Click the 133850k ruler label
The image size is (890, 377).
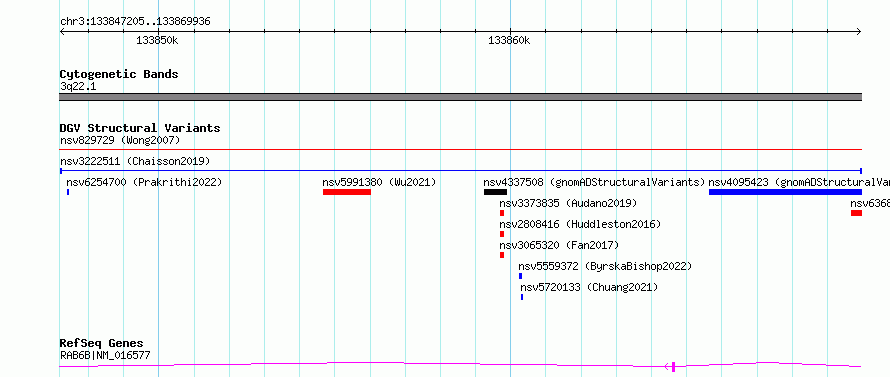(x=157, y=41)
